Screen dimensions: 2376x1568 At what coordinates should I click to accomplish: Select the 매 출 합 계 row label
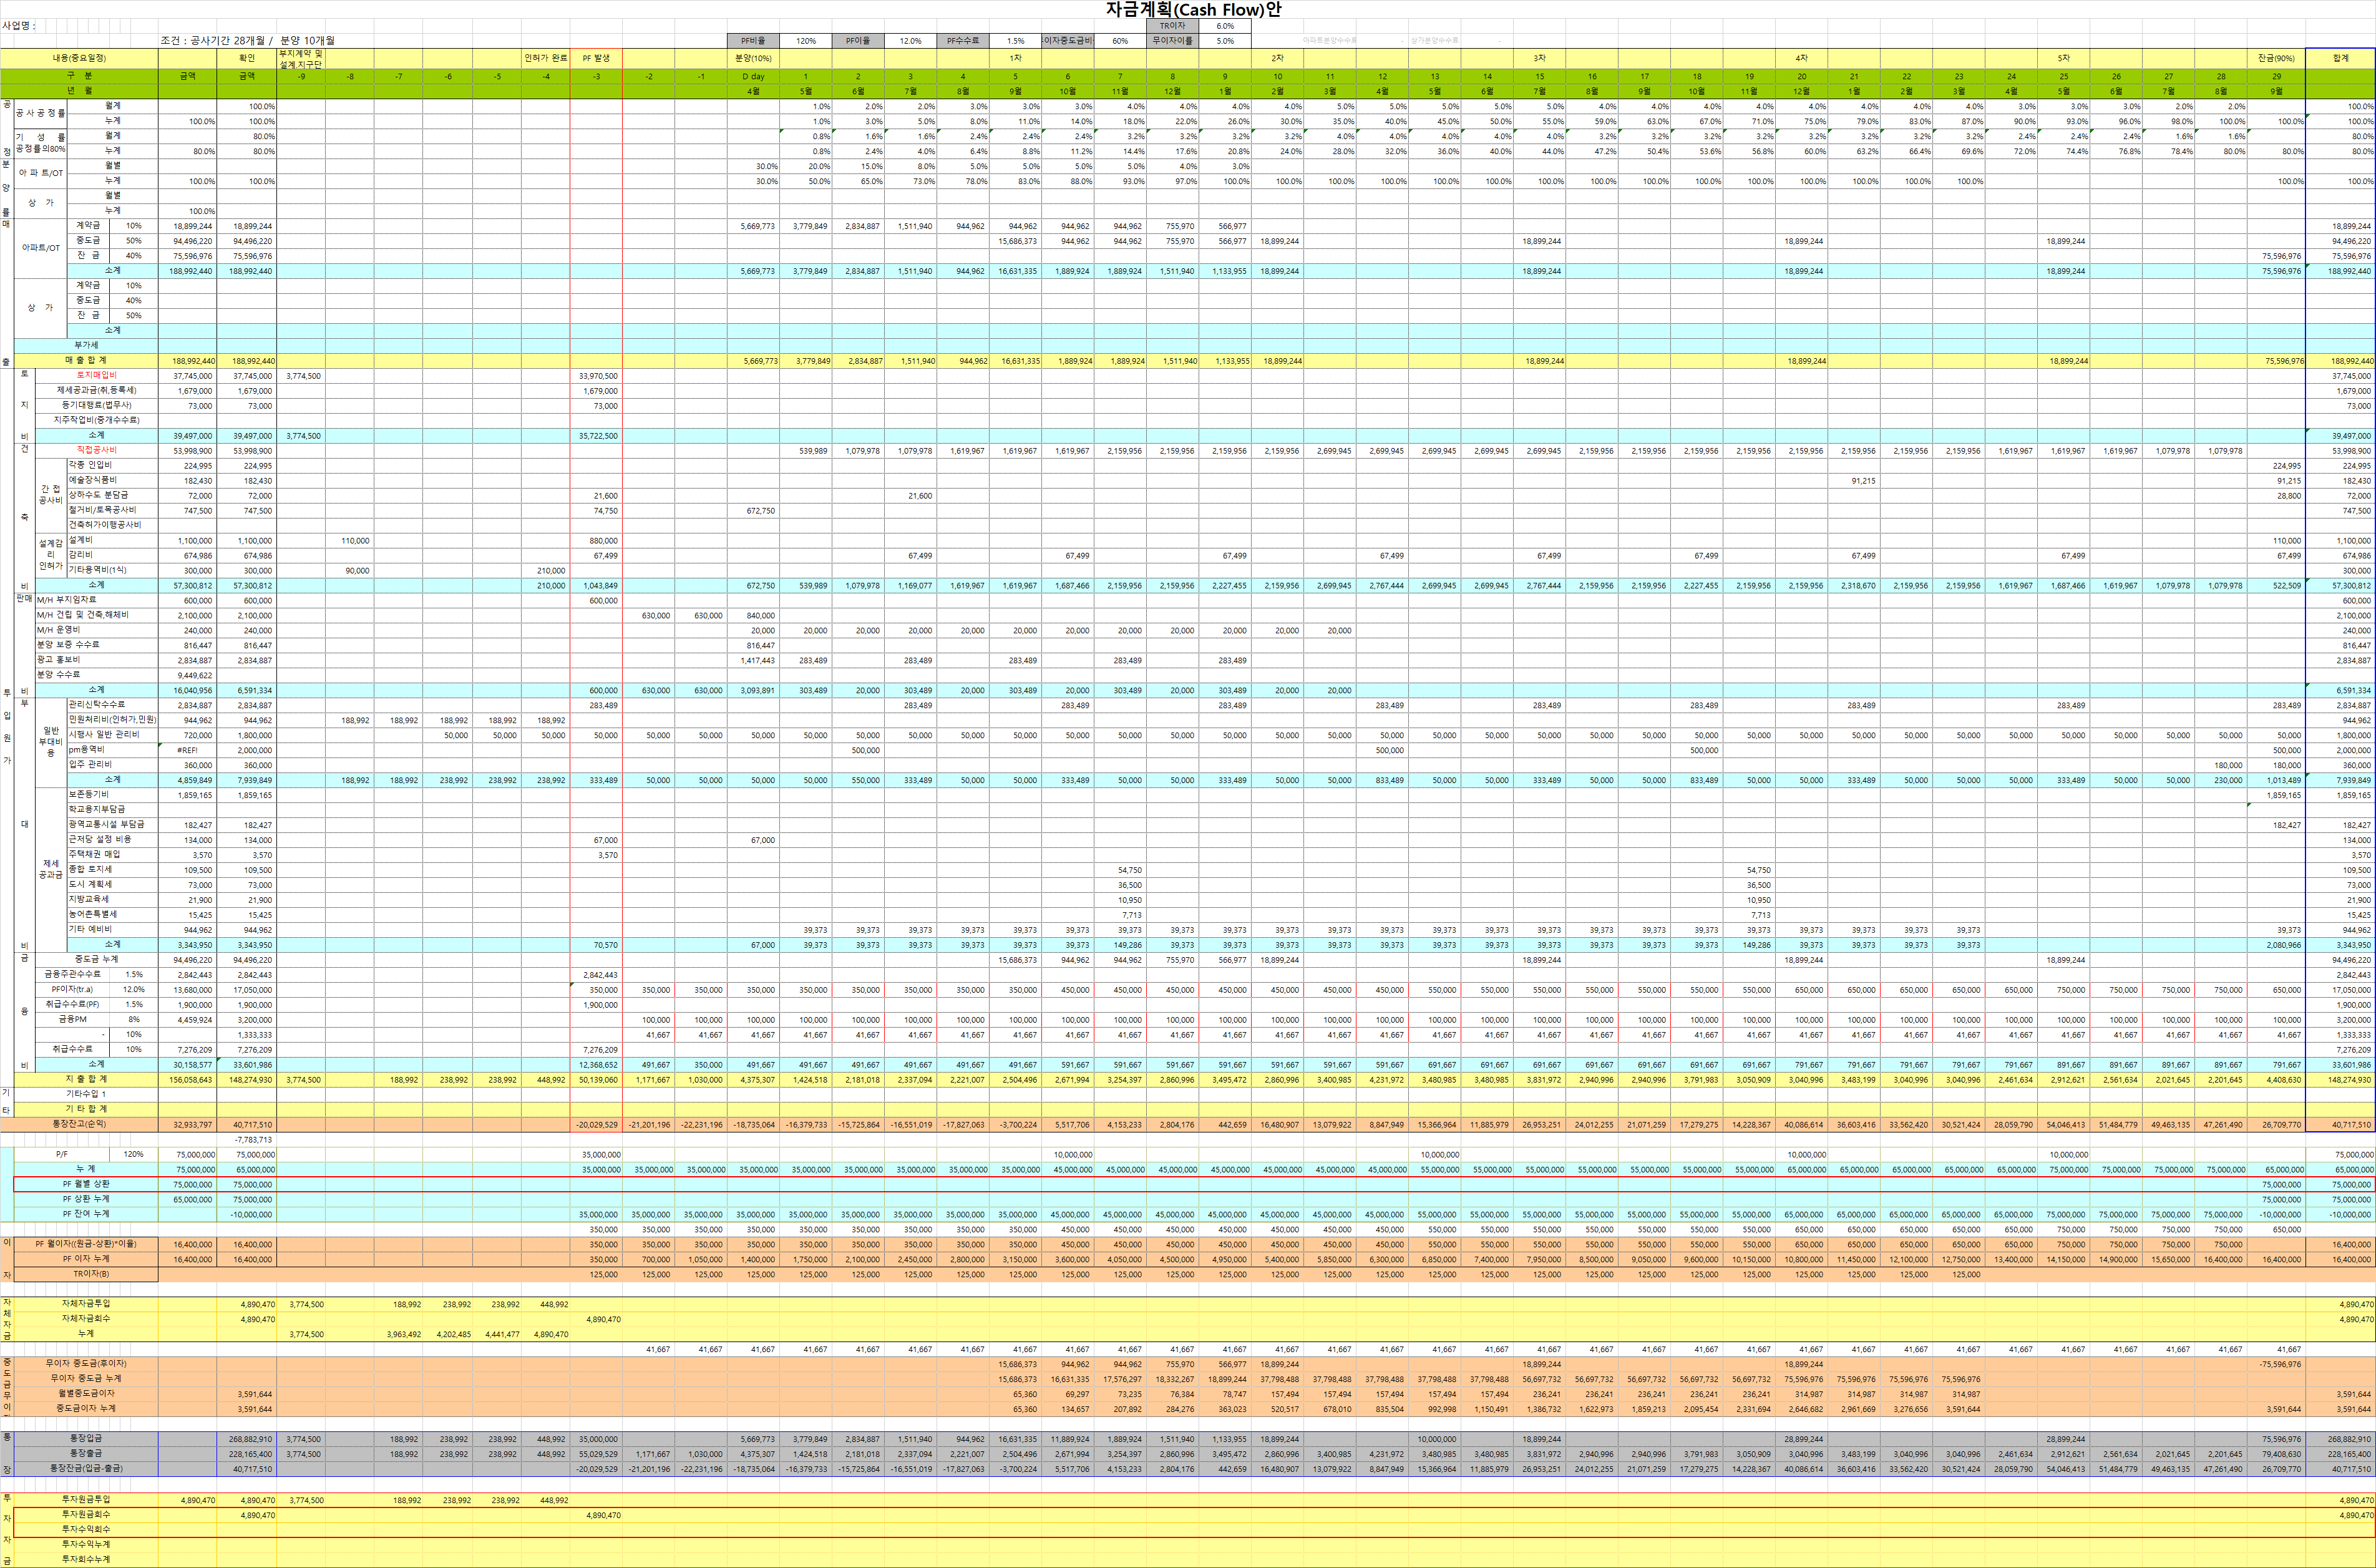pyautogui.click(x=86, y=360)
